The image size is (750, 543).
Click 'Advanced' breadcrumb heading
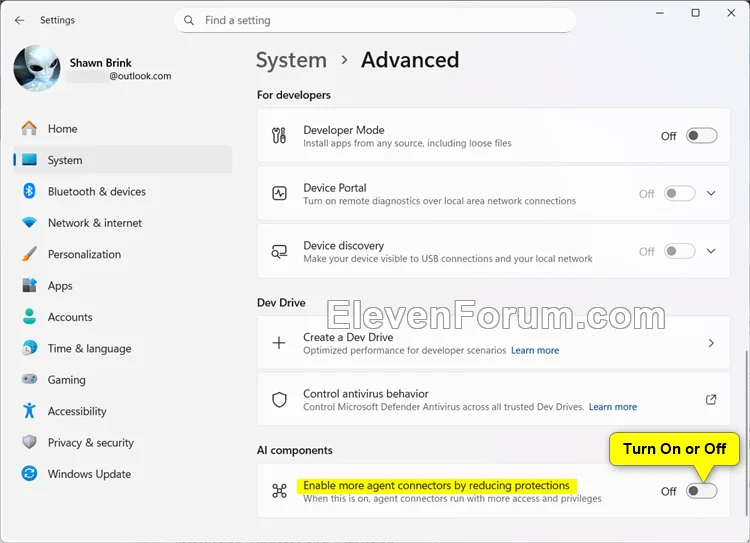(x=410, y=60)
